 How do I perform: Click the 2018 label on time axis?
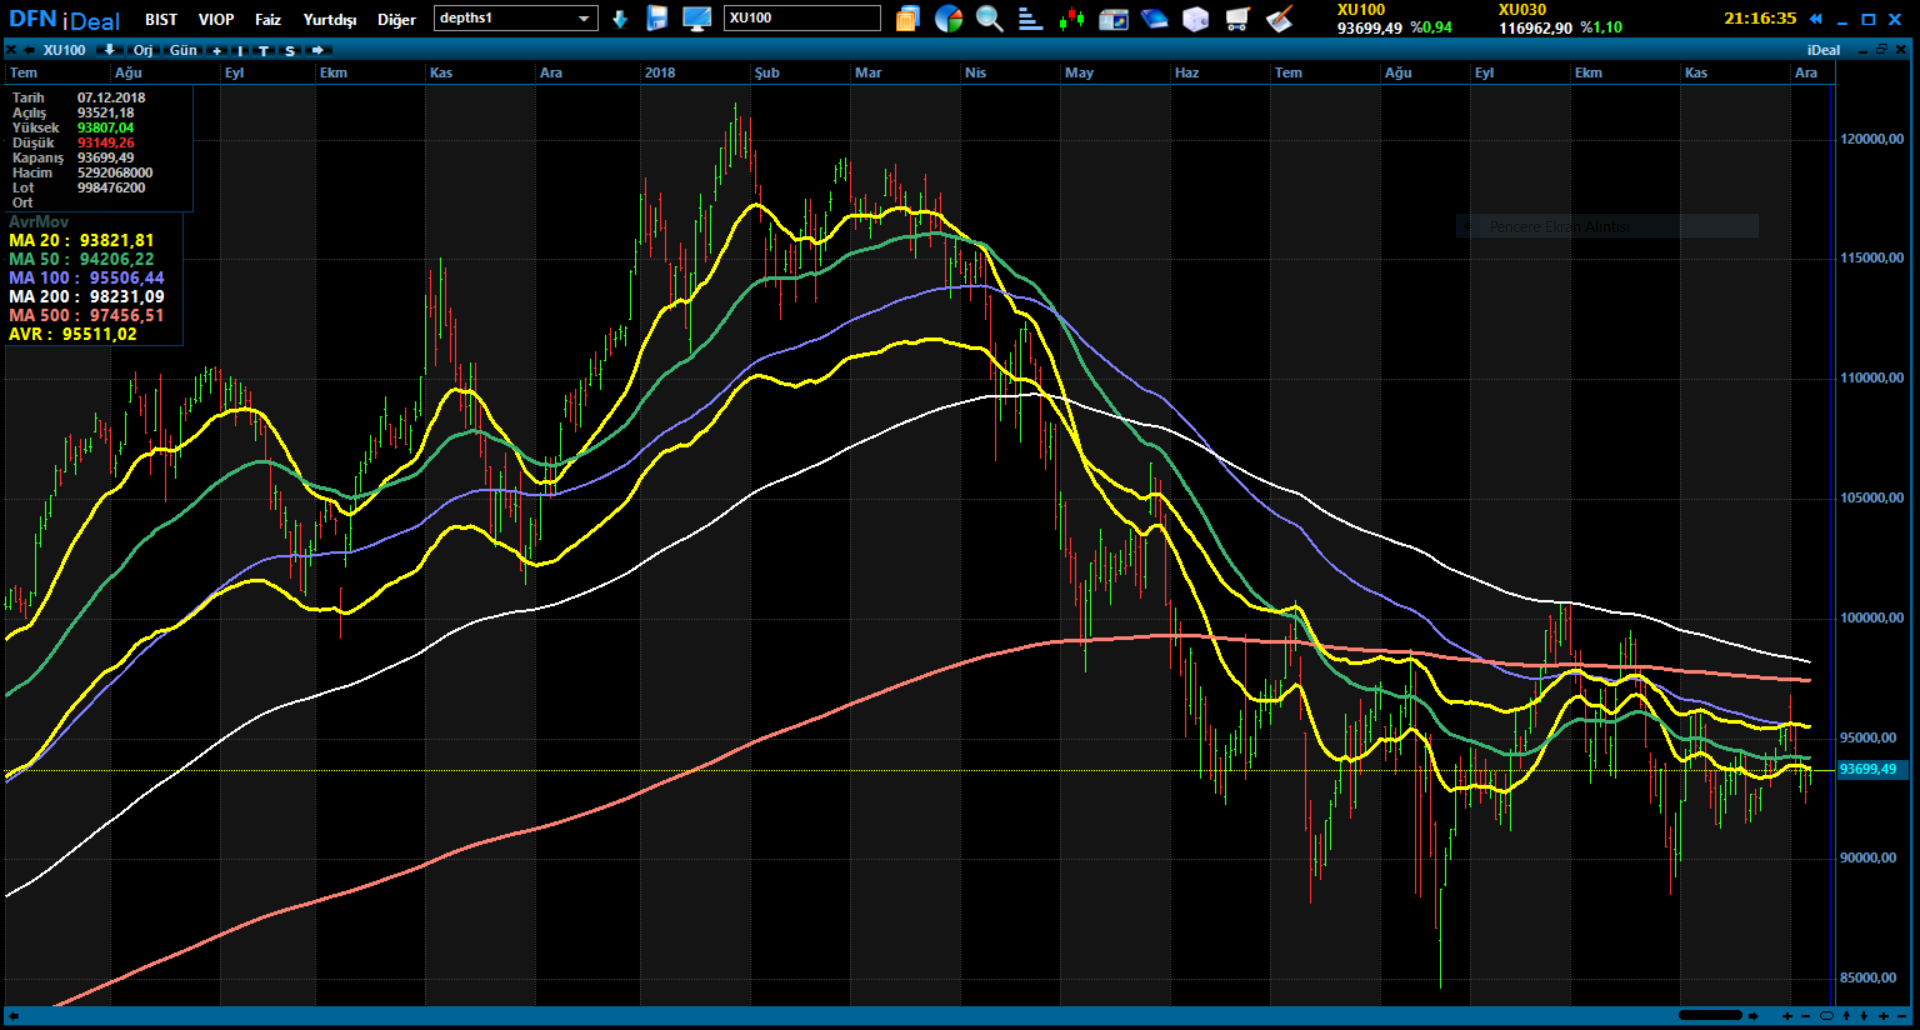(659, 73)
